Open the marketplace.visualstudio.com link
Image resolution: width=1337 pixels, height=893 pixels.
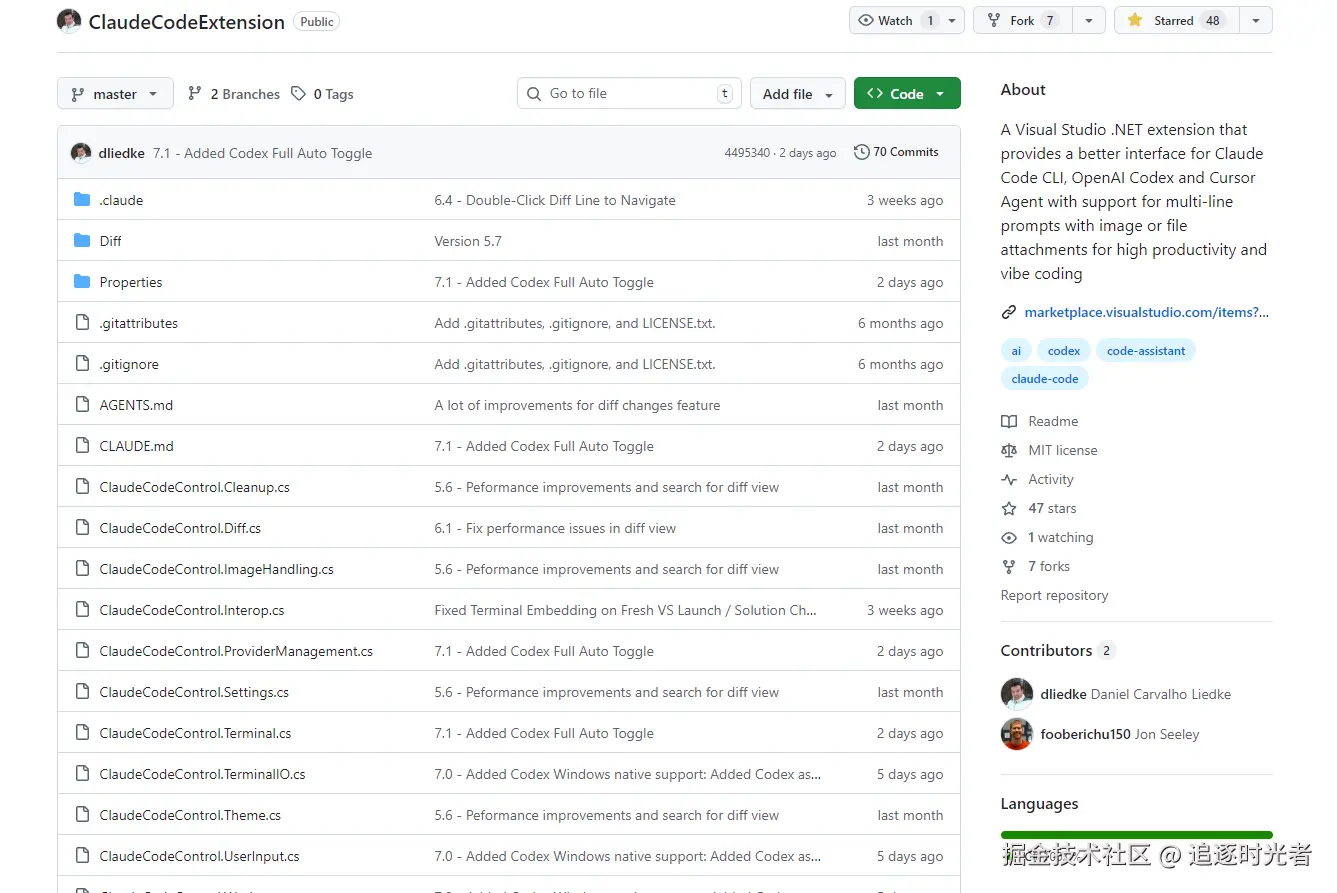tap(1146, 312)
